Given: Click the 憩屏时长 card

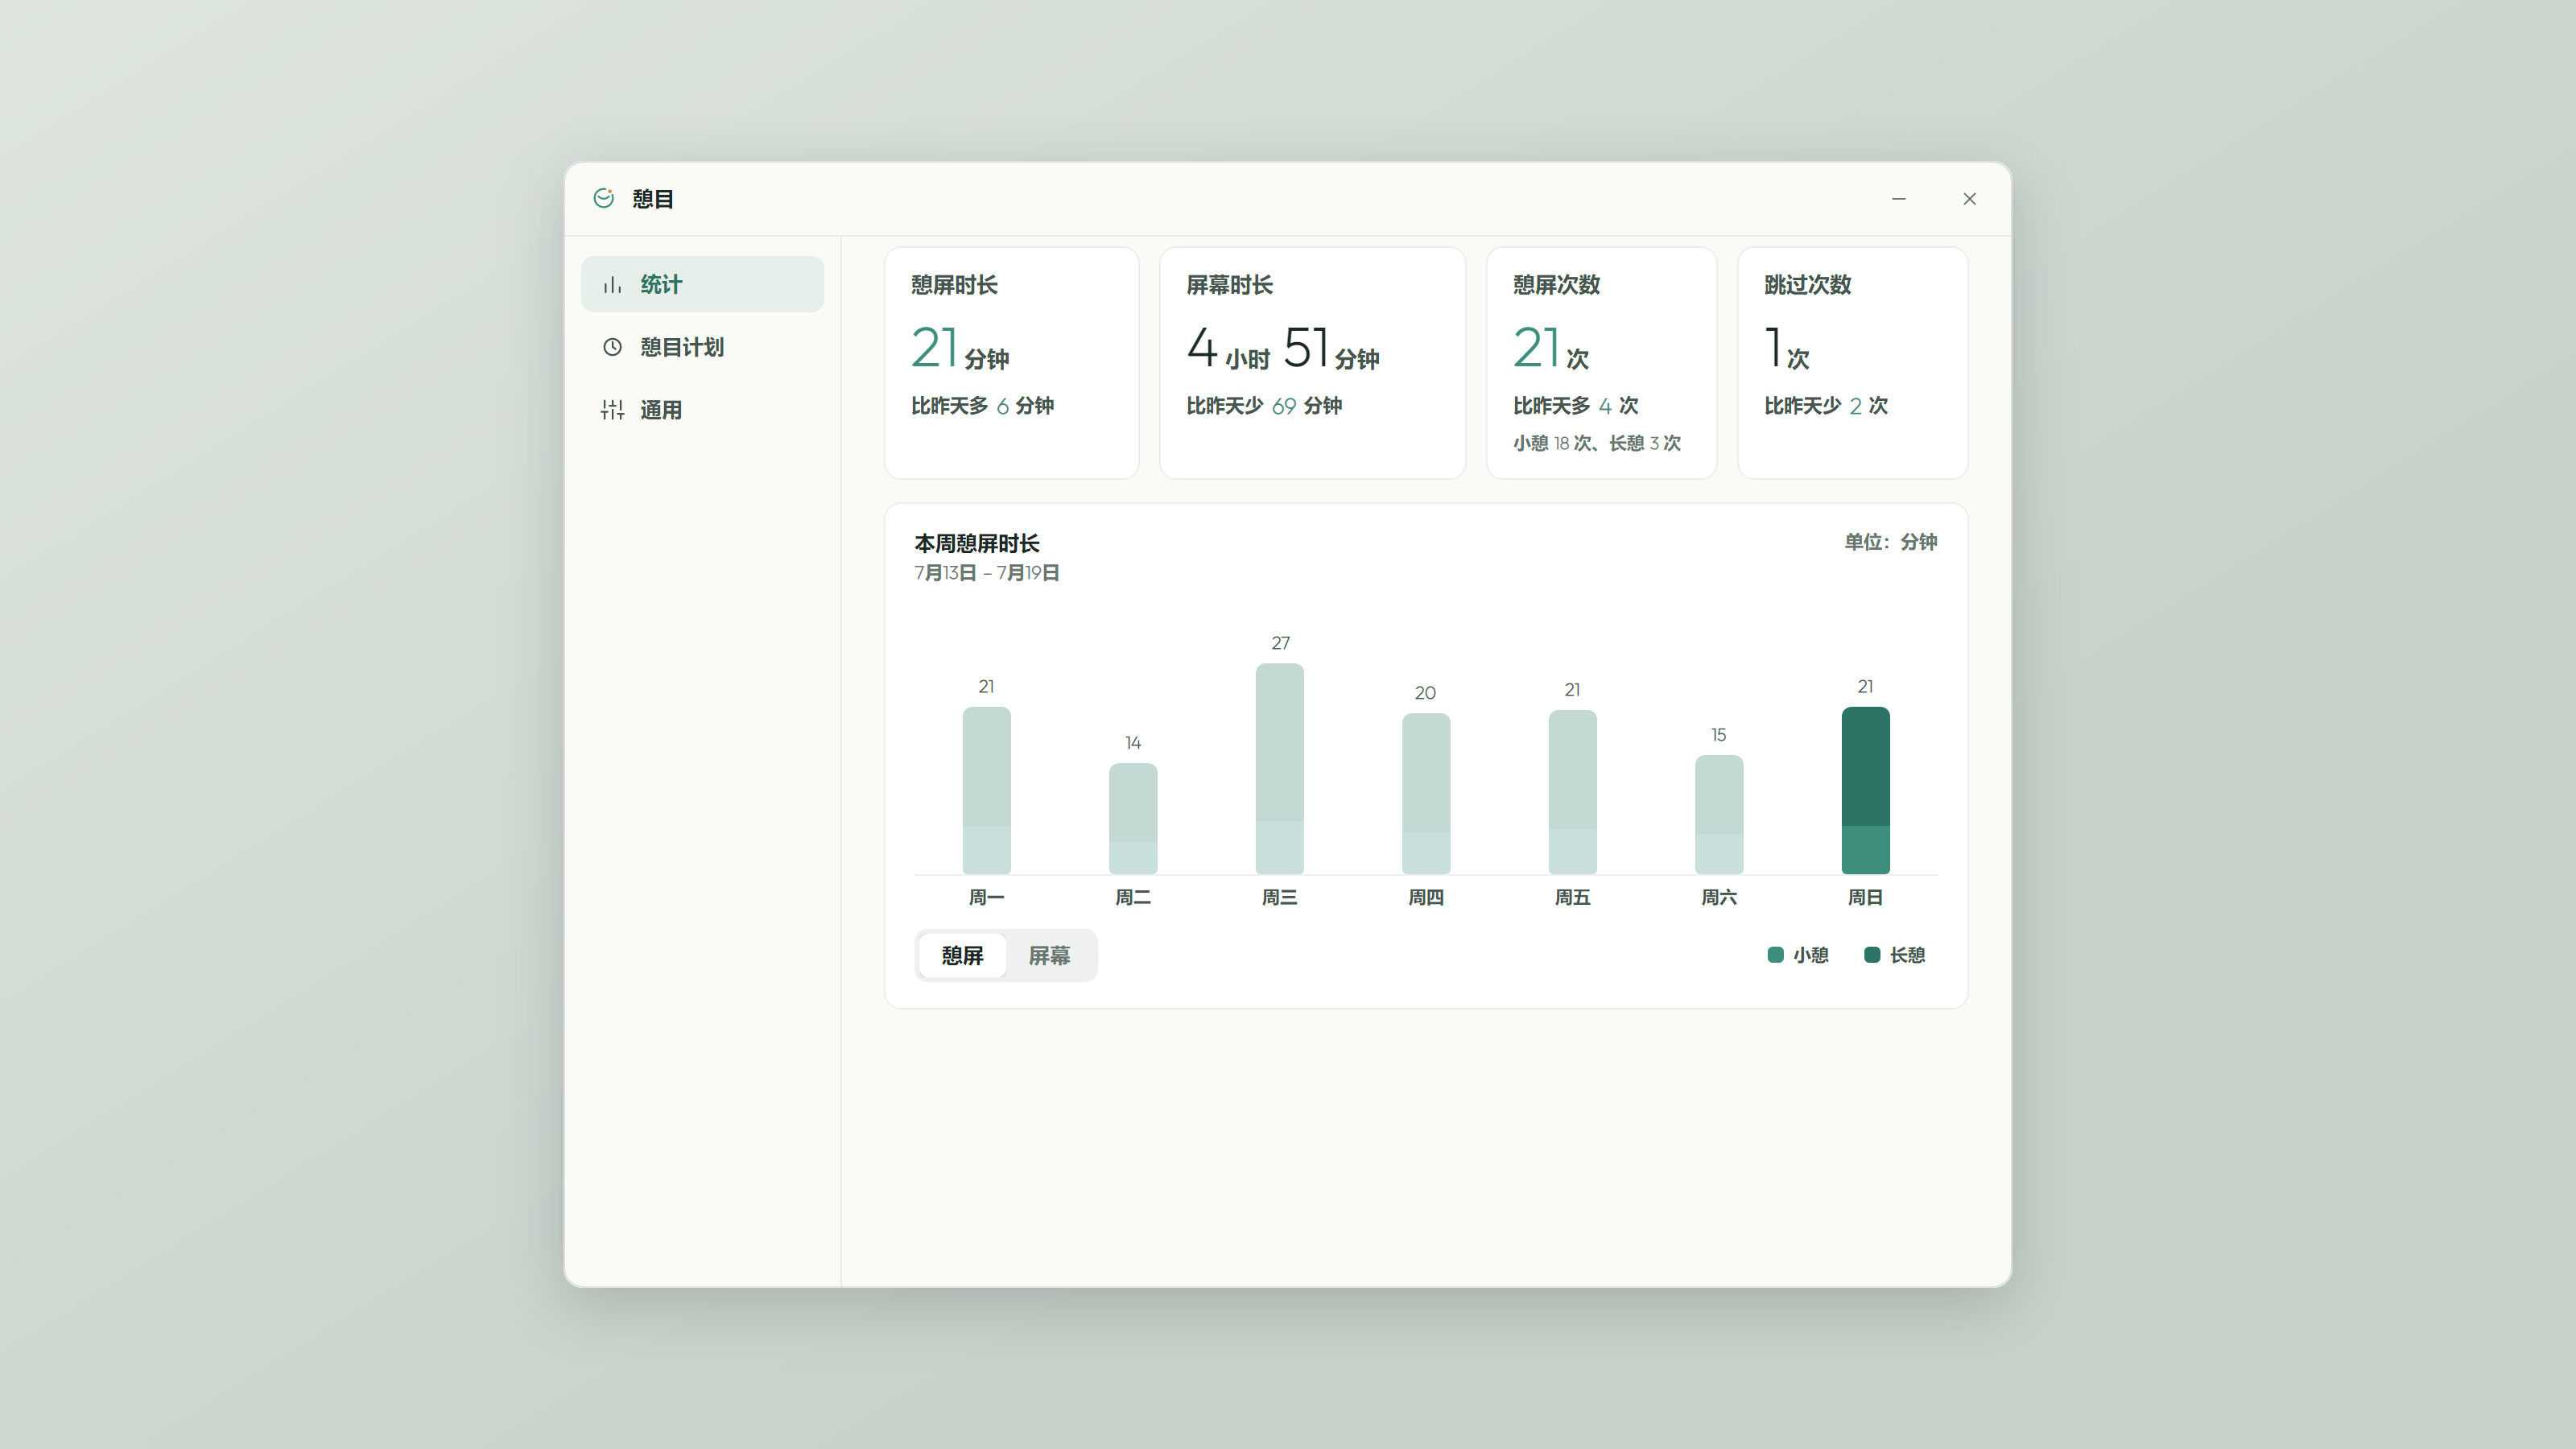Looking at the screenshot, I should (1011, 363).
